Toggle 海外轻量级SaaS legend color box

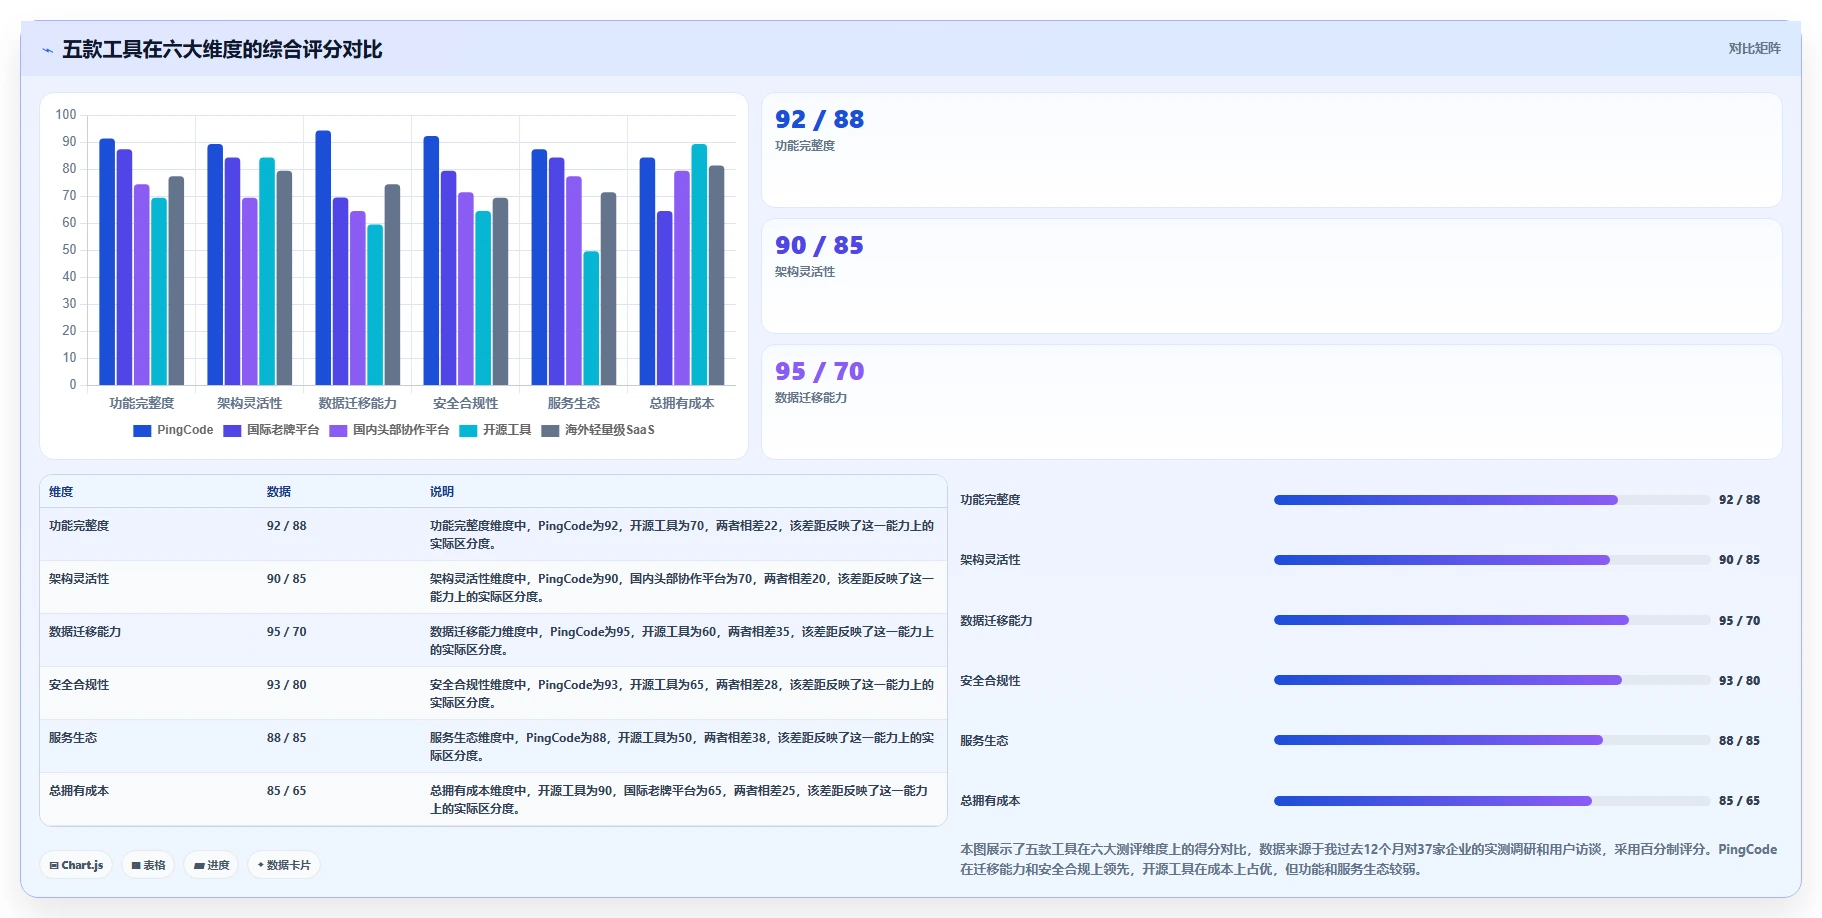pyautogui.click(x=550, y=431)
